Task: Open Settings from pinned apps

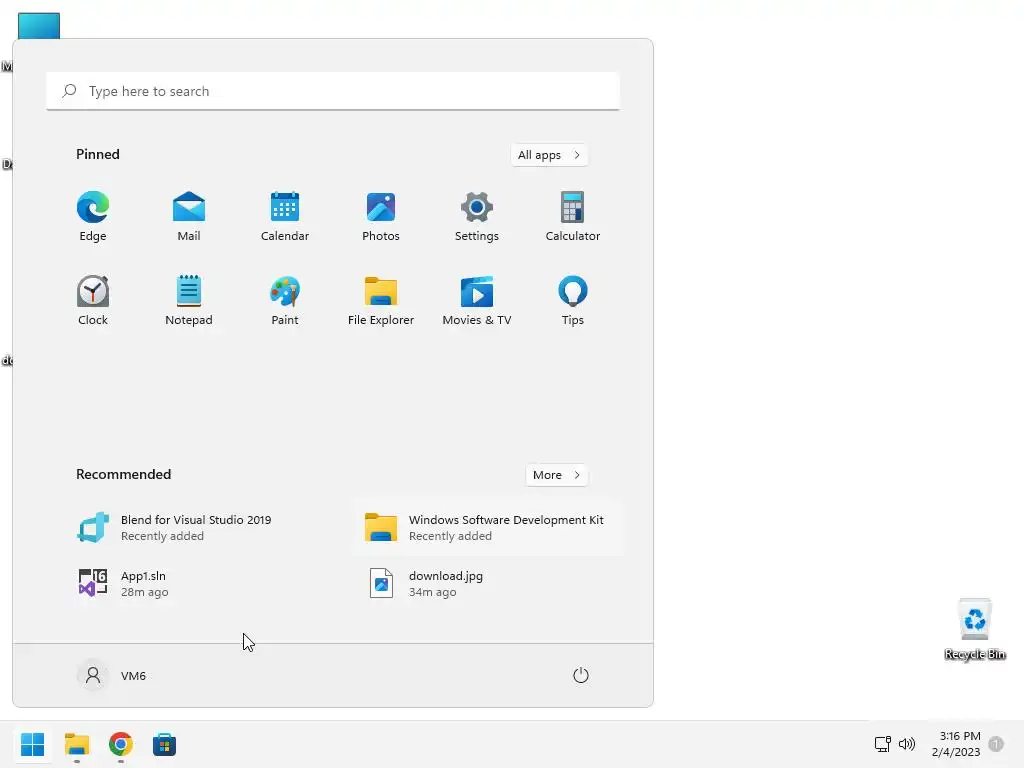Action: [x=477, y=216]
